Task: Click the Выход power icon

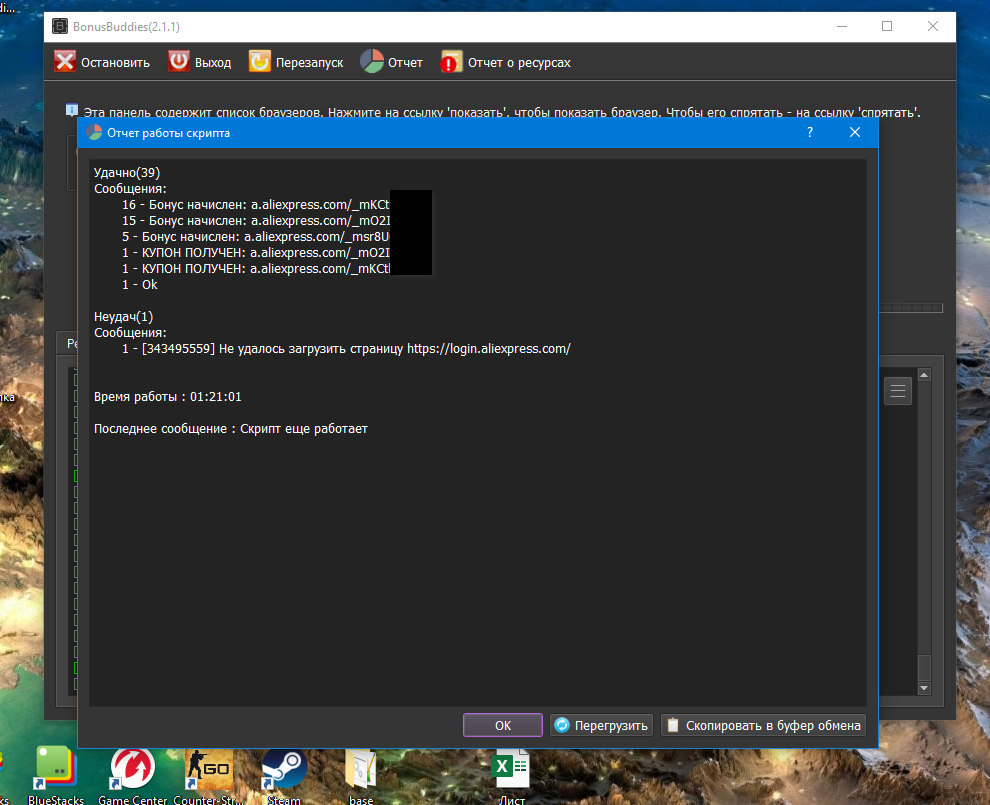Action: [x=179, y=61]
